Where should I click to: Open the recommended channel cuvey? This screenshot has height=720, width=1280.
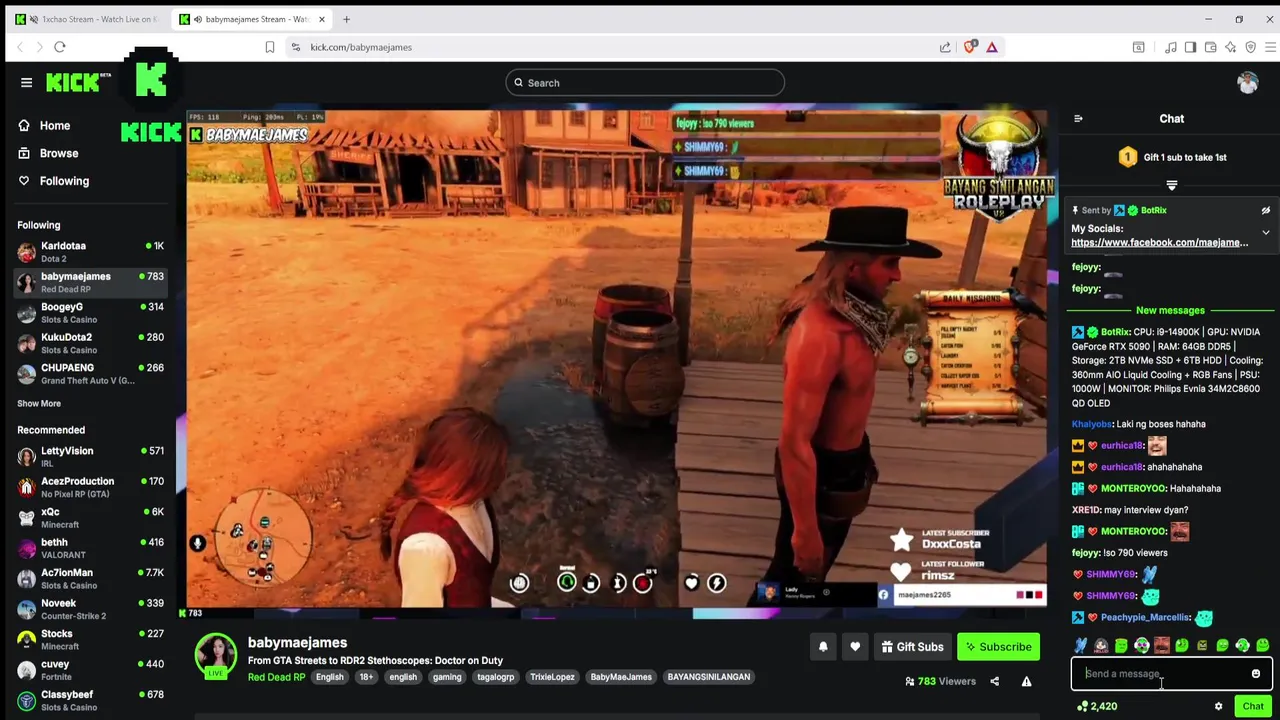[x=90, y=670]
